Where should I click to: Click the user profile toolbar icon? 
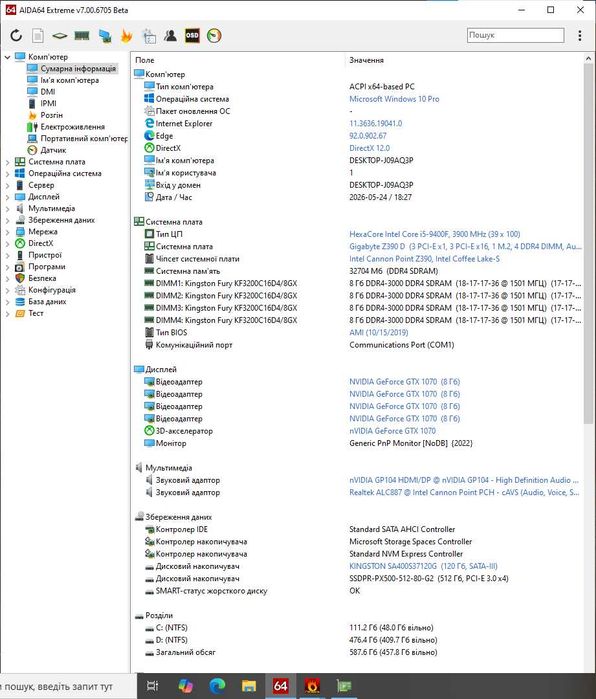point(170,35)
